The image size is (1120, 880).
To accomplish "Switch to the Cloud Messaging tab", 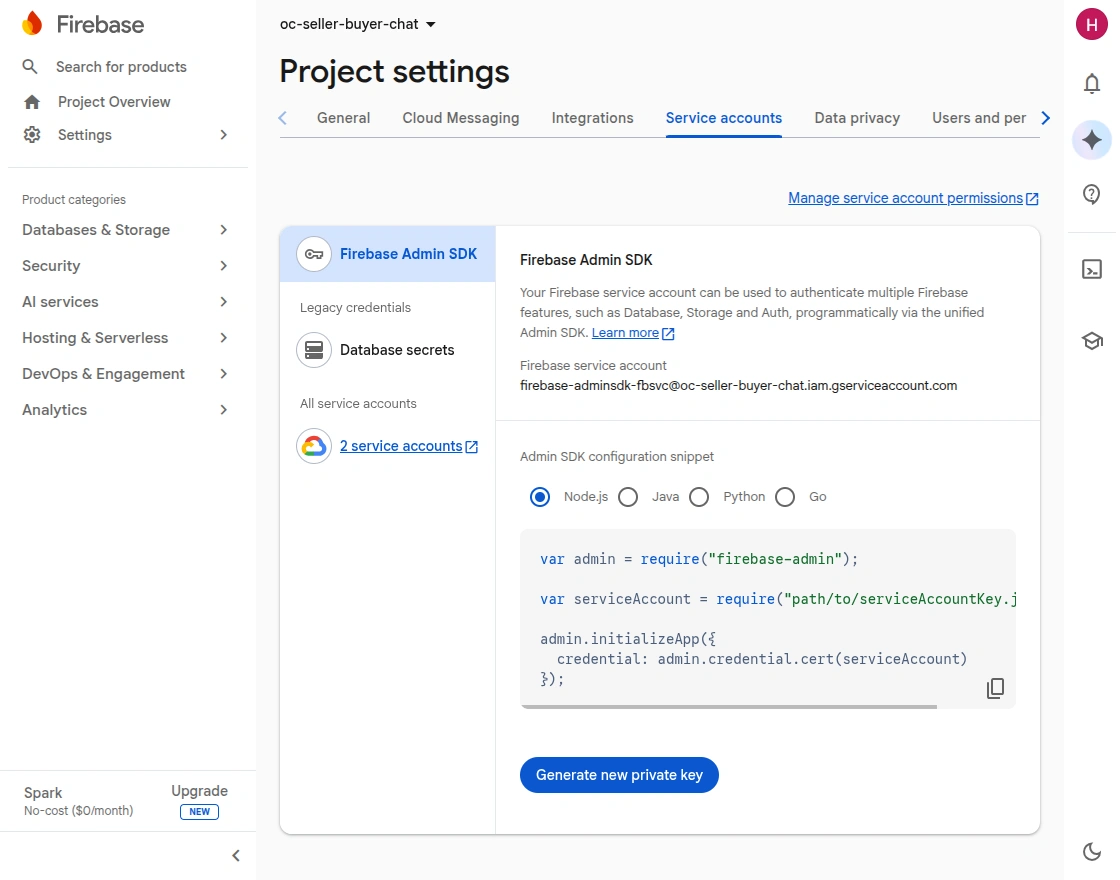I will pyautogui.click(x=461, y=118).
